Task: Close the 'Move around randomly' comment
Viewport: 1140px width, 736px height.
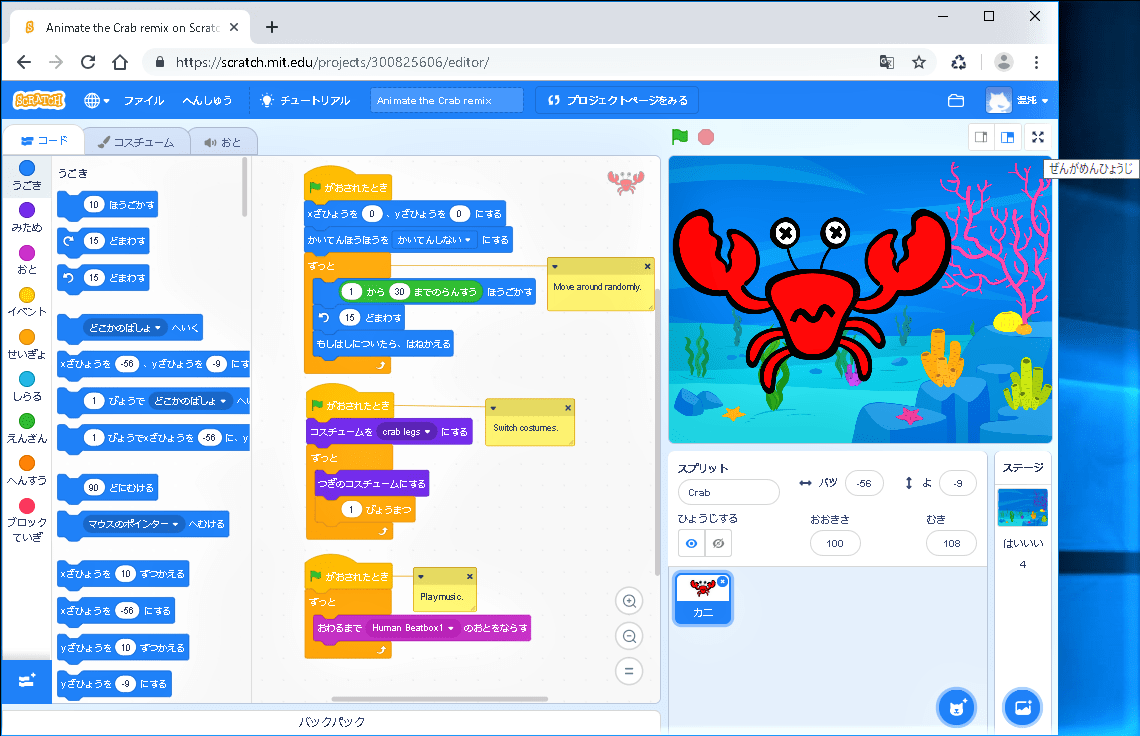Action: click(x=647, y=266)
